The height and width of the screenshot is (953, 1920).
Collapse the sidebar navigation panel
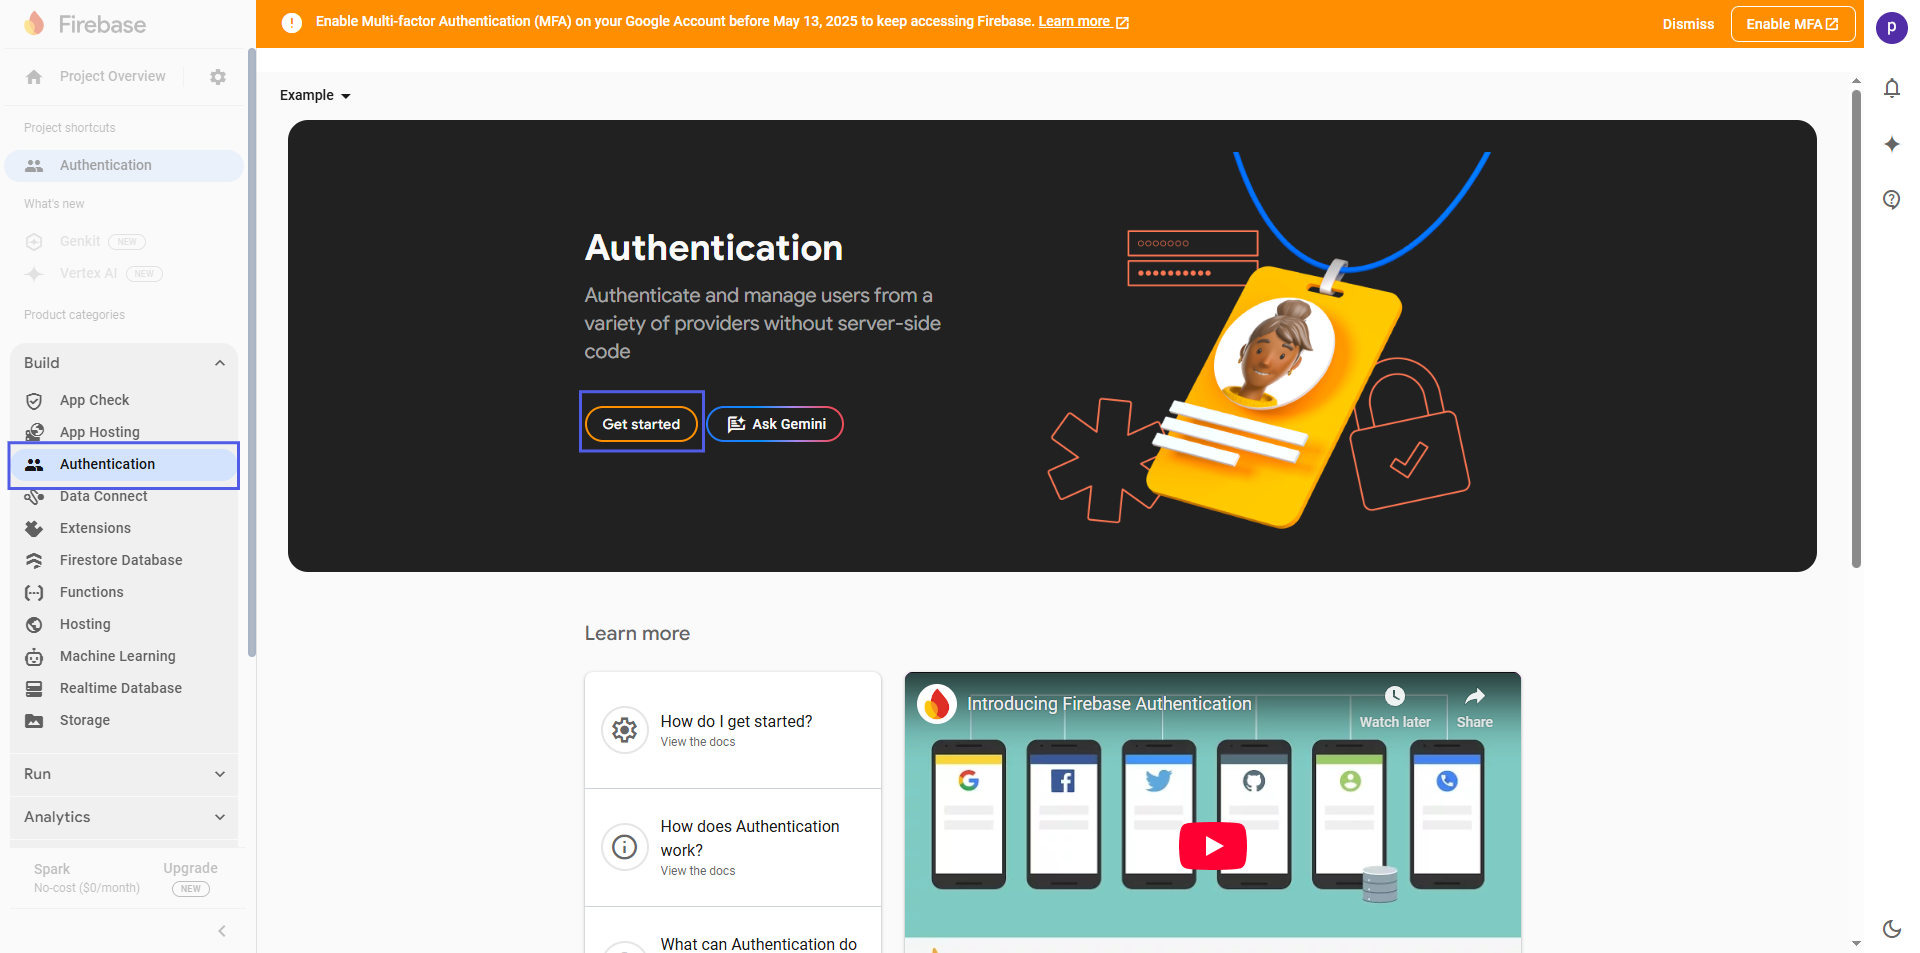[222, 931]
